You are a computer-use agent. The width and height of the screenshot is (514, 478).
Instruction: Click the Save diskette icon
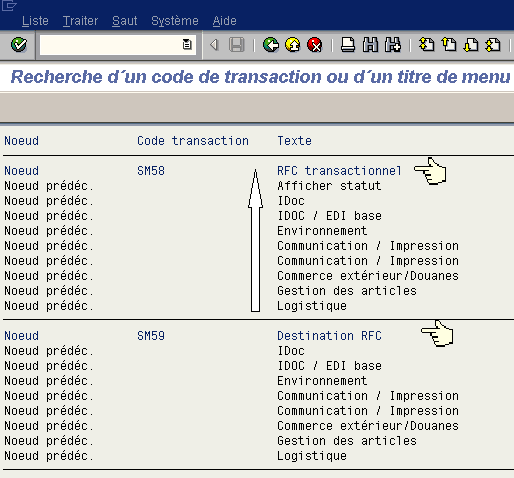[x=237, y=45]
